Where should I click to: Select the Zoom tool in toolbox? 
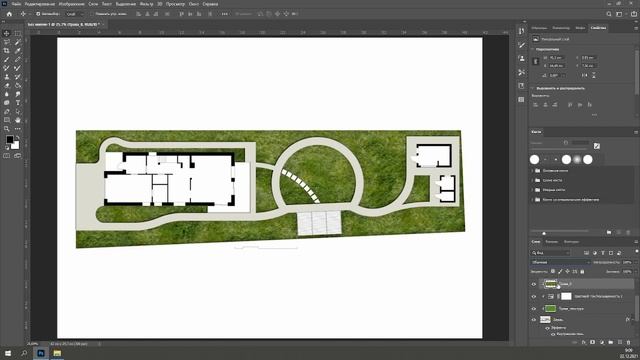point(7,129)
